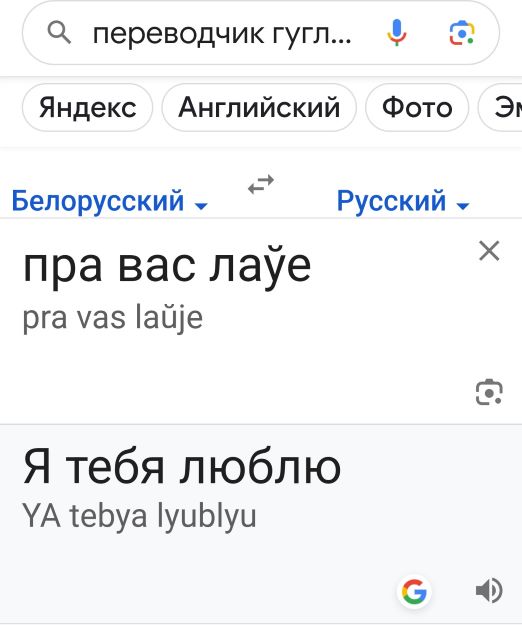Edit the source text пра вас лаўе

click(167, 266)
